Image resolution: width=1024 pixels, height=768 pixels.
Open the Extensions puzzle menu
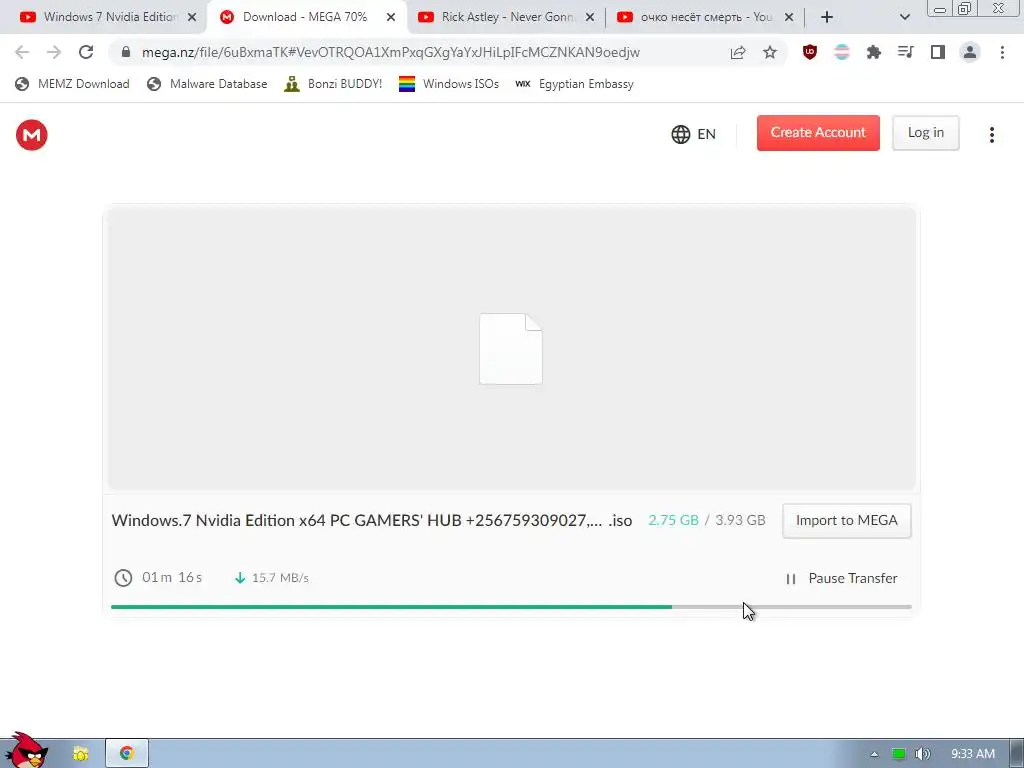pos(874,52)
